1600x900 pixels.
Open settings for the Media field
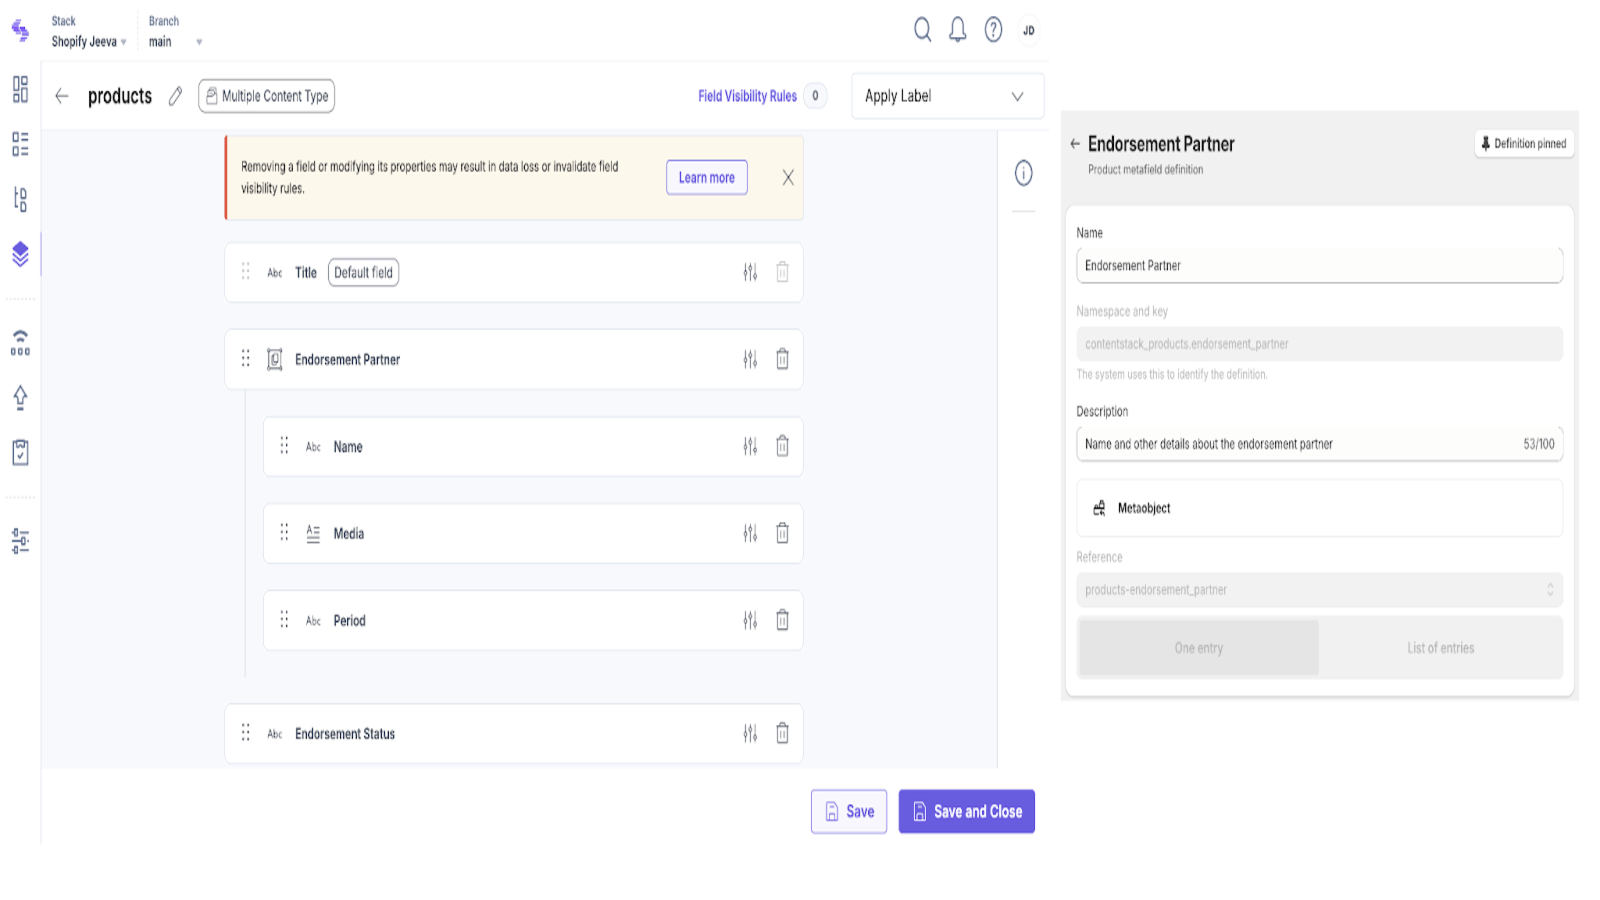(750, 533)
